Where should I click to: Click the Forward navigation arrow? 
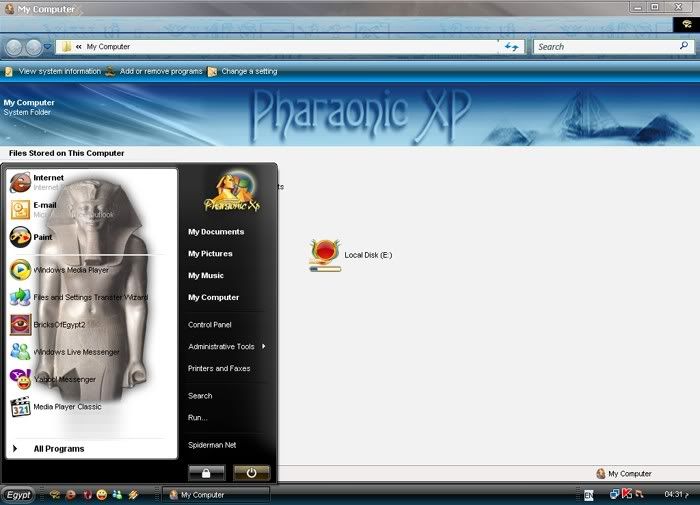(x=33, y=47)
